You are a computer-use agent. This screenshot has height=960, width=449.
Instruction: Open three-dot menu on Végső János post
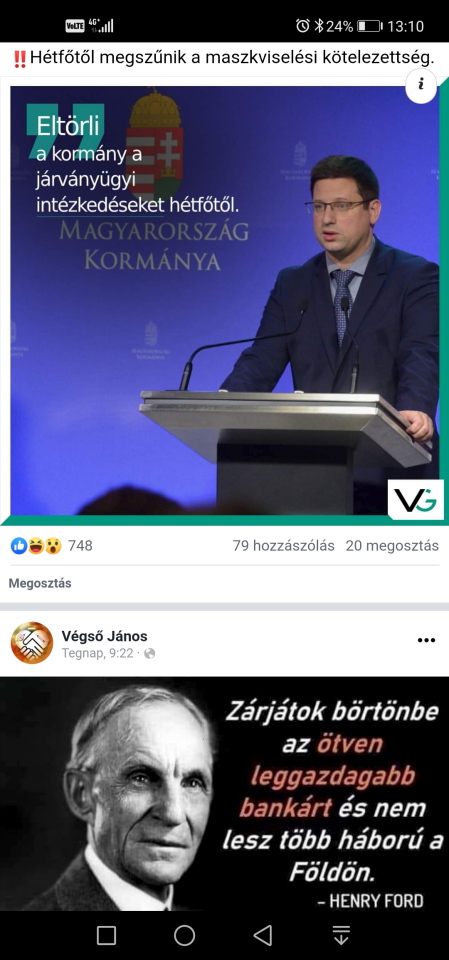coord(426,640)
